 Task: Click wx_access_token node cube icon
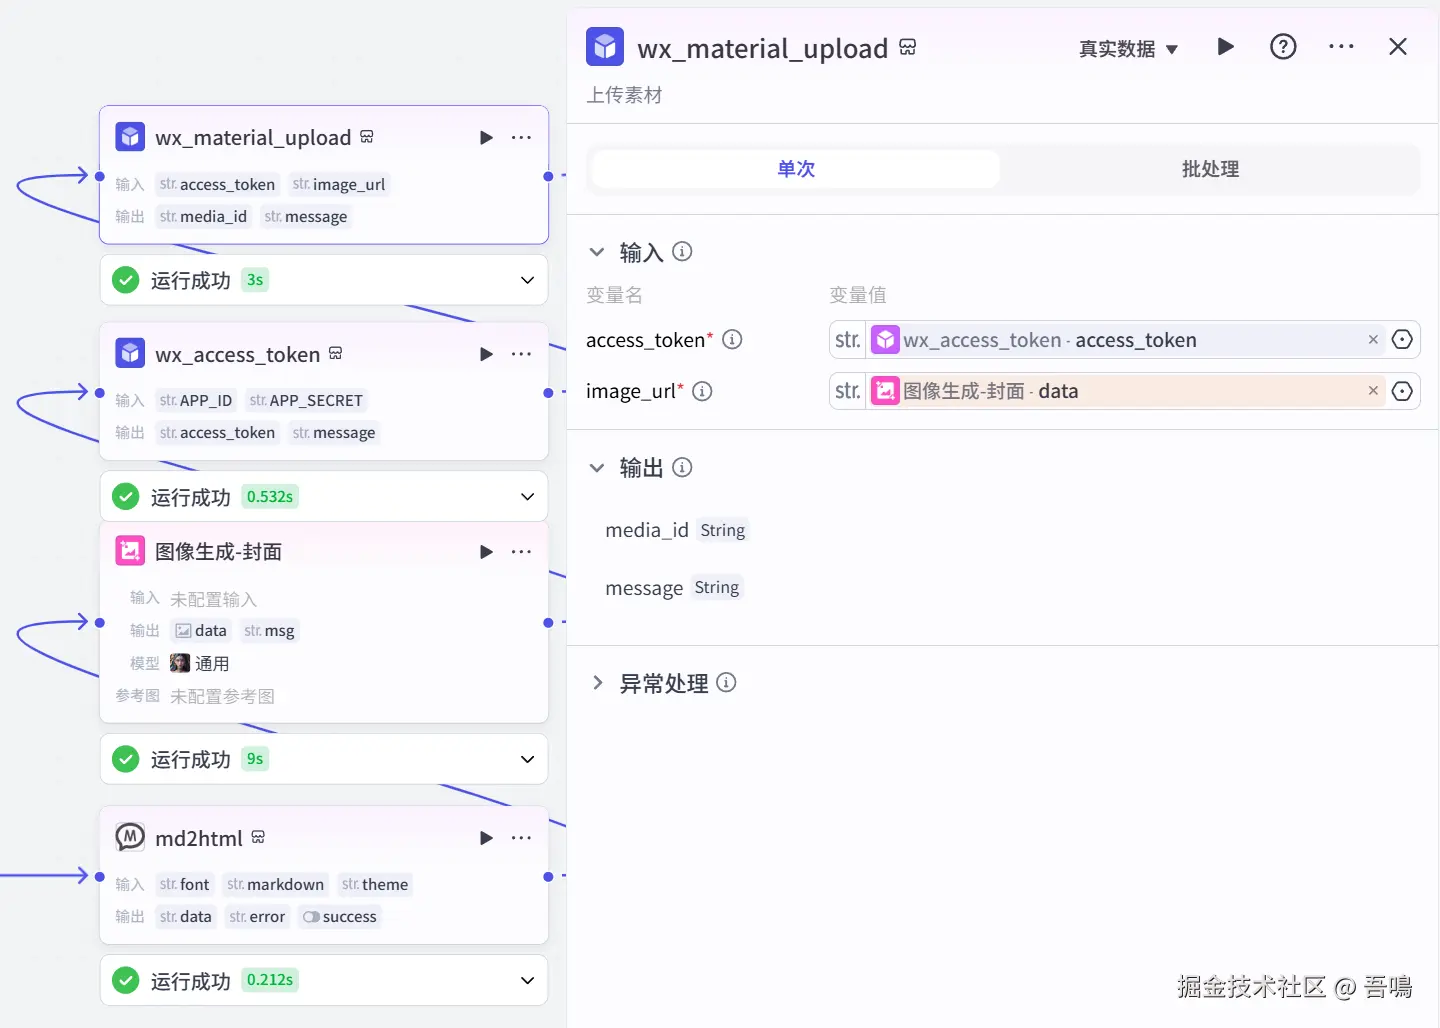pyautogui.click(x=130, y=353)
